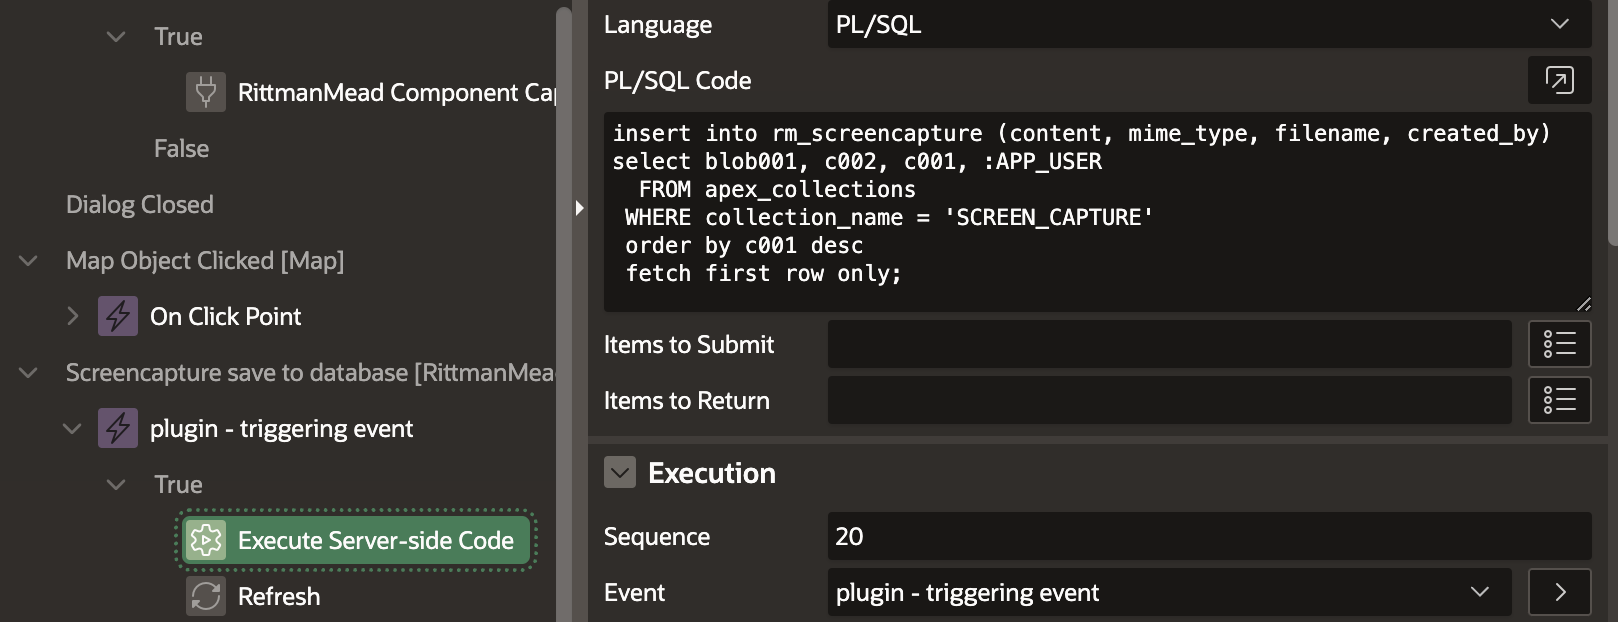Collapse the Screencapture save to database node
Screen dimensions: 1618x622
point(28,373)
